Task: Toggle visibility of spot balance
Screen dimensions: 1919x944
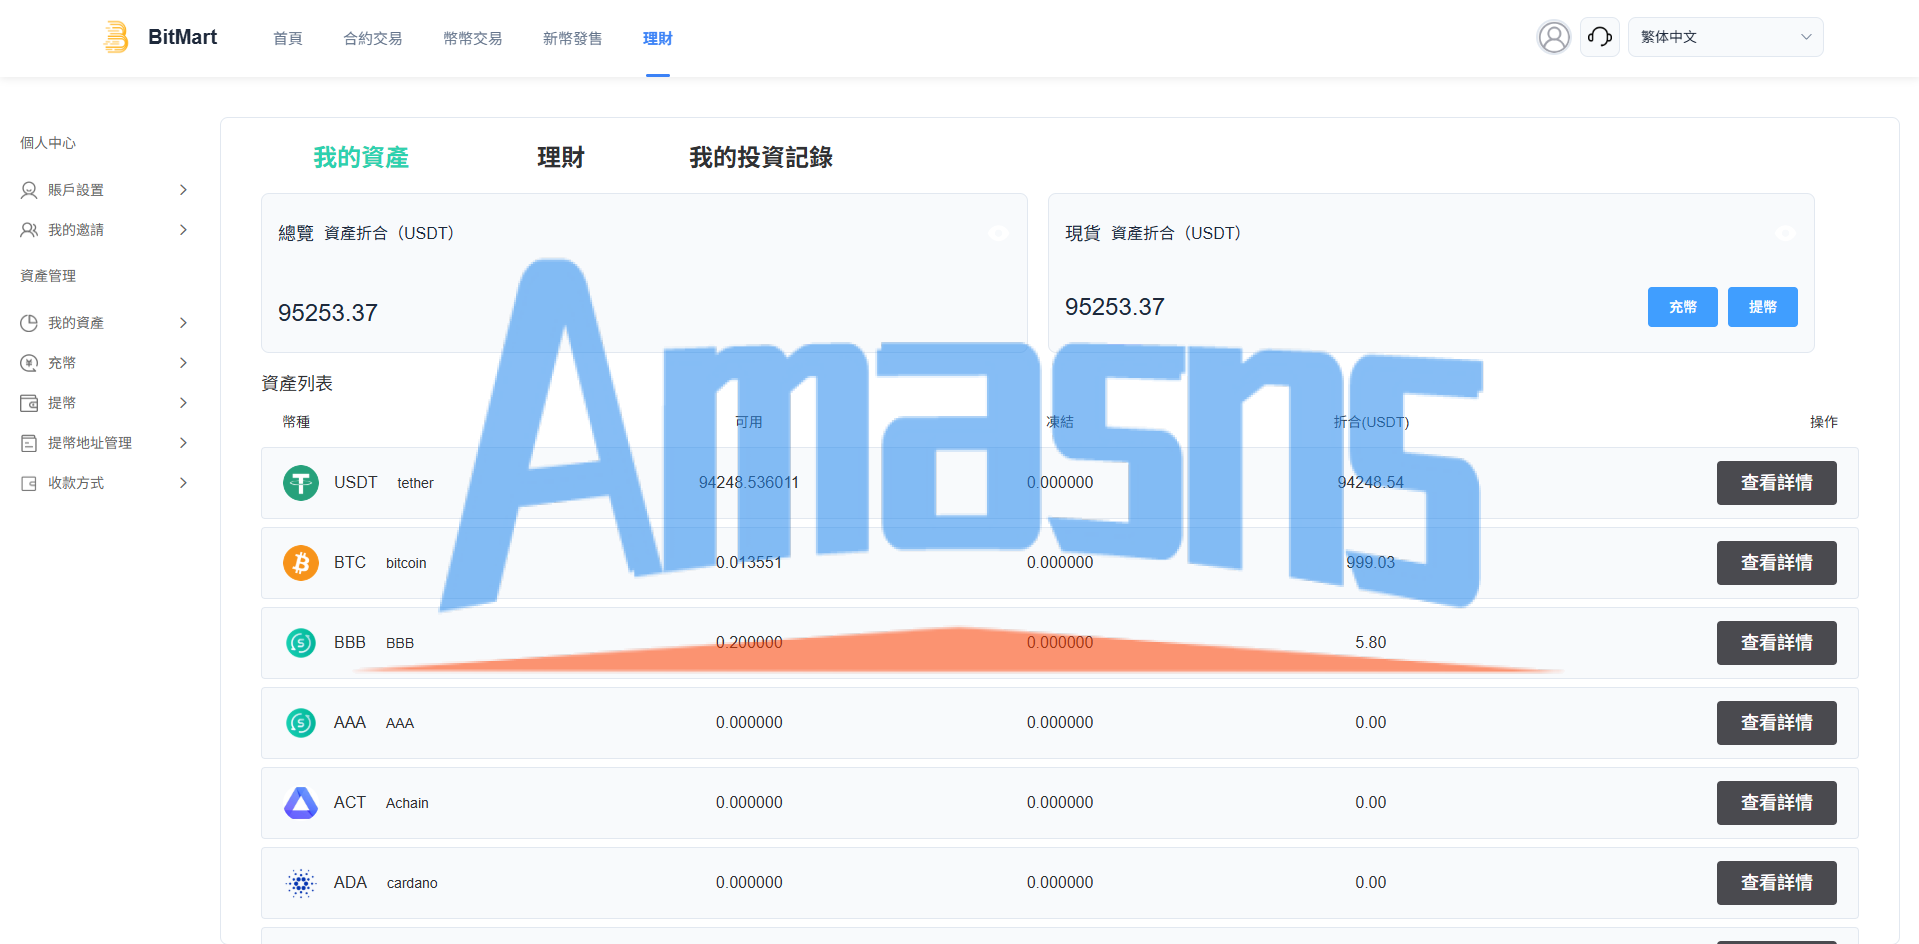Action: tap(1785, 233)
